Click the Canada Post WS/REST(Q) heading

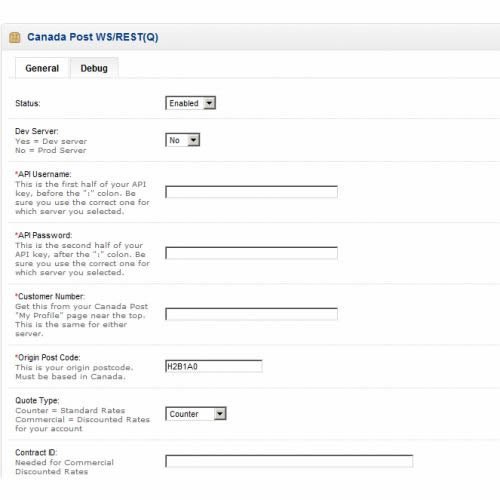(x=93, y=37)
